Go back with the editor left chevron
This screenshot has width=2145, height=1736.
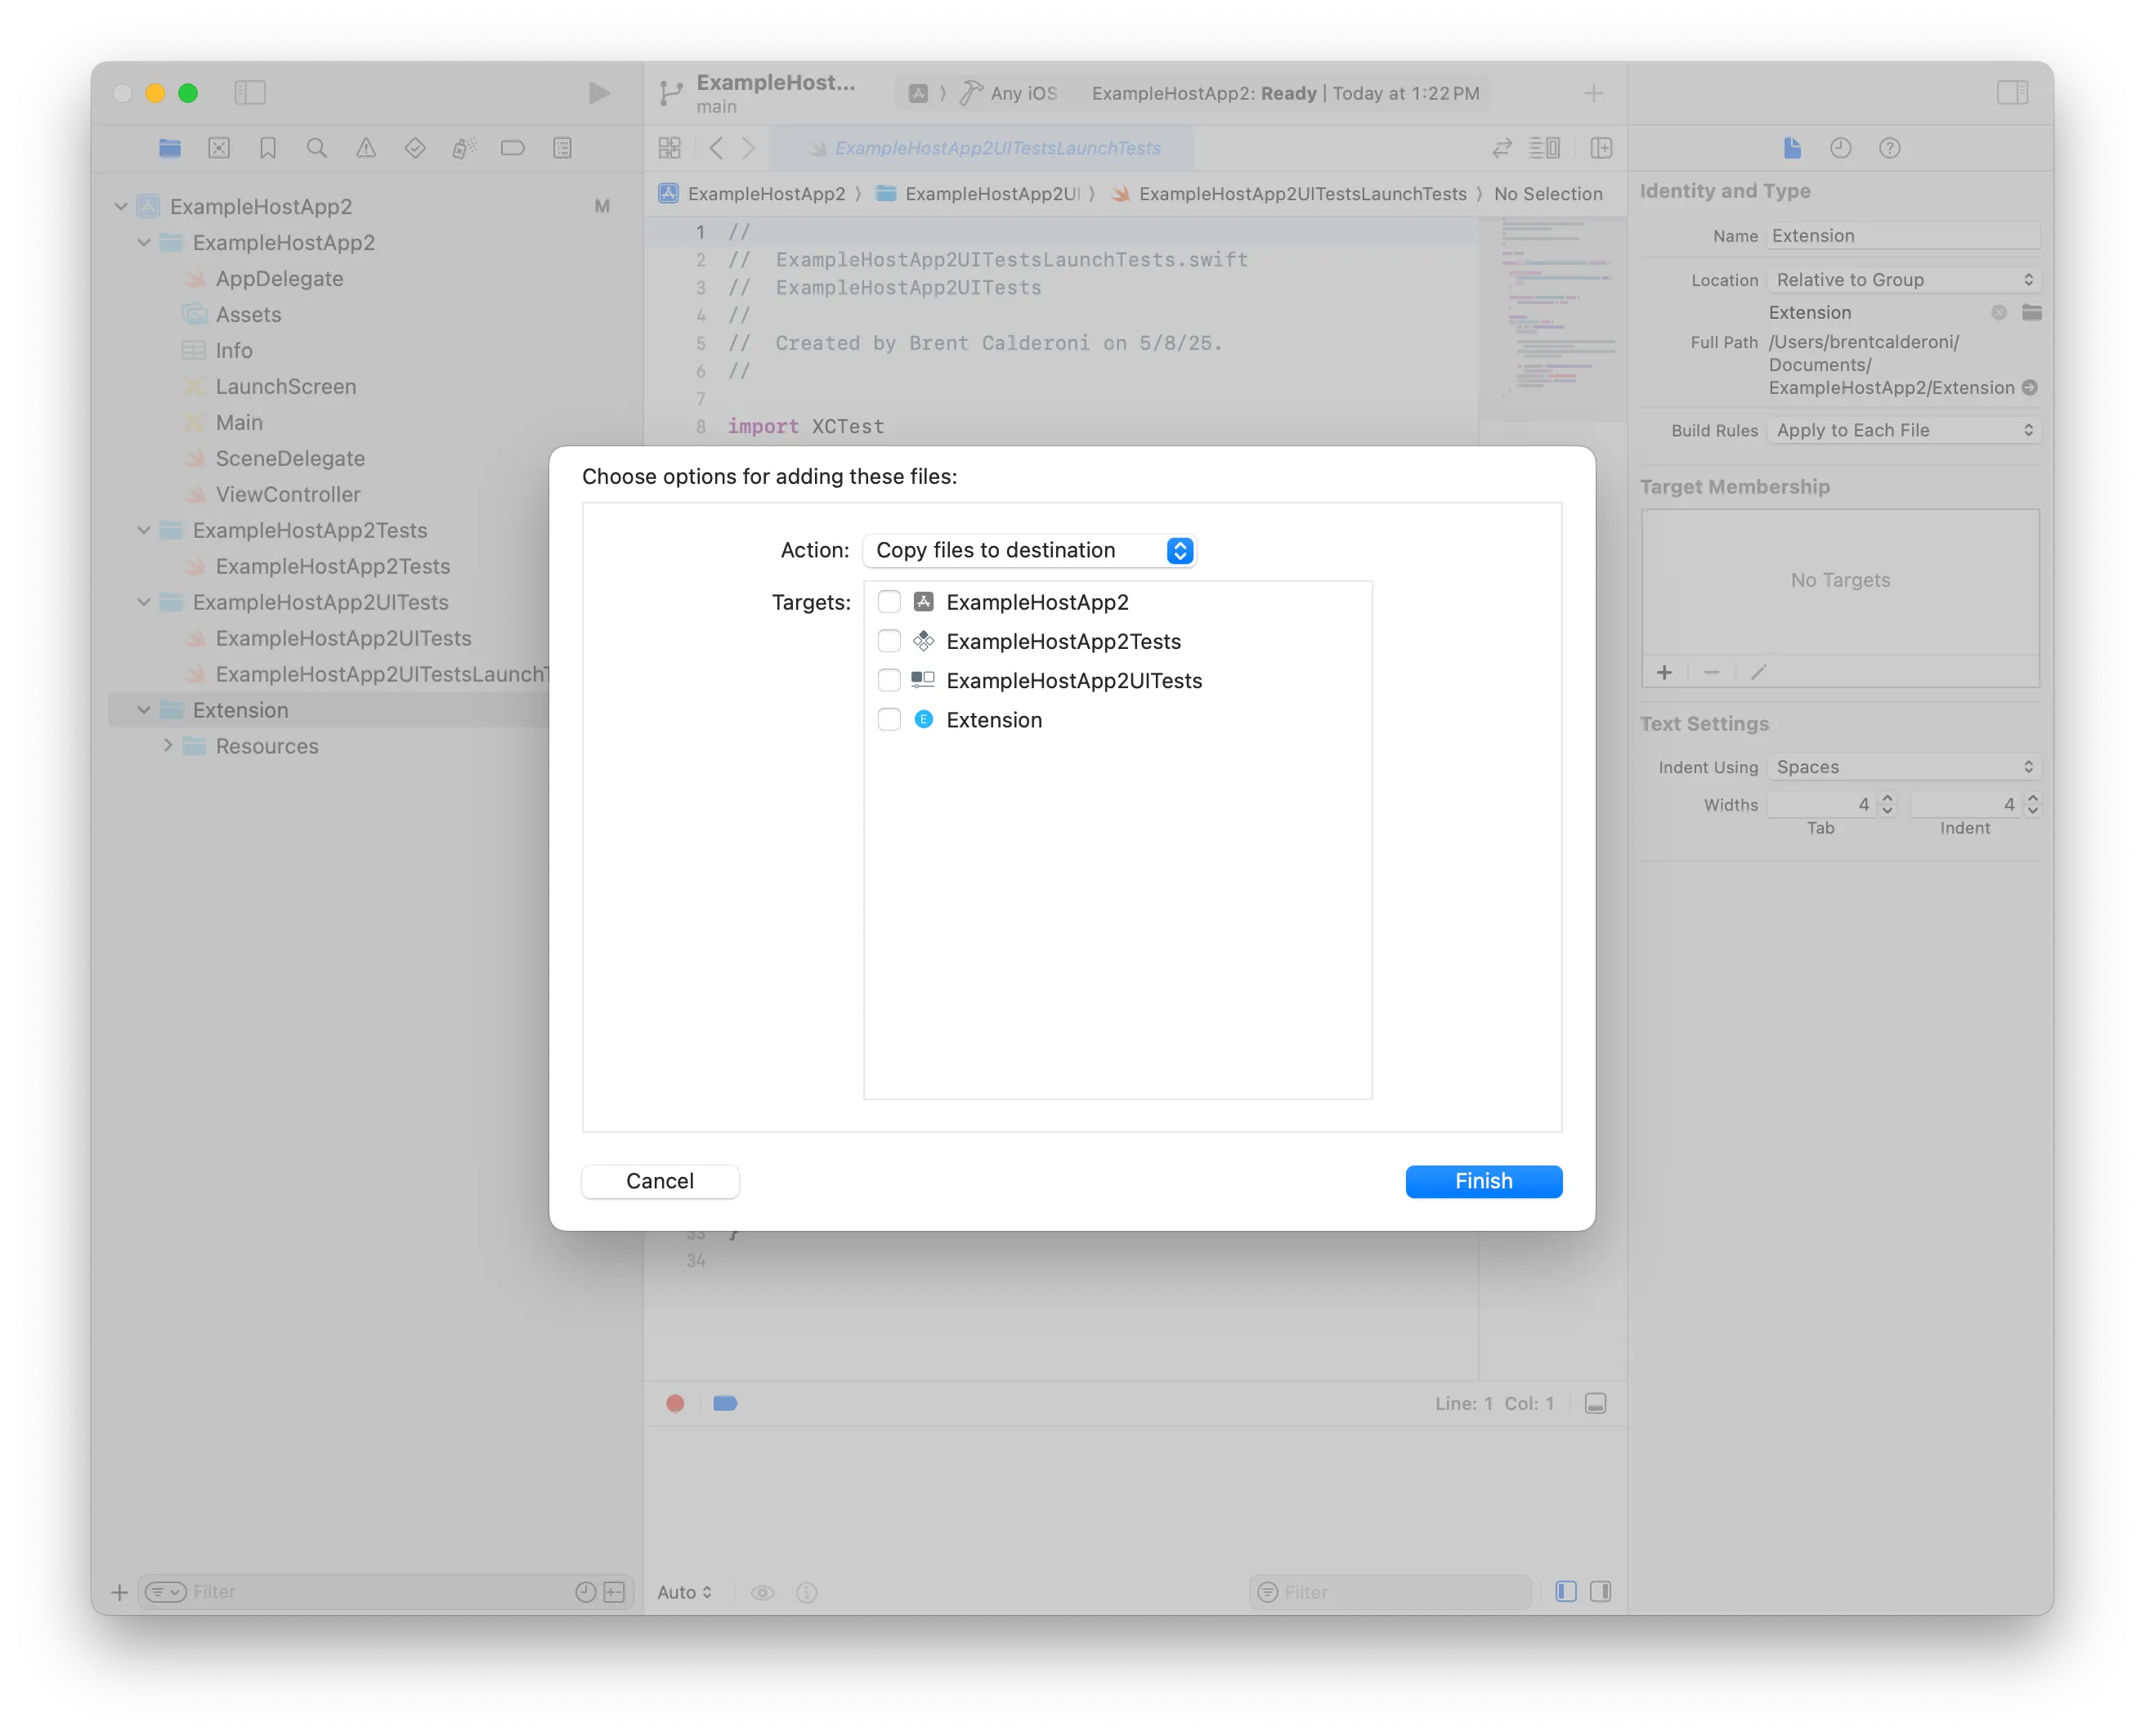point(716,148)
